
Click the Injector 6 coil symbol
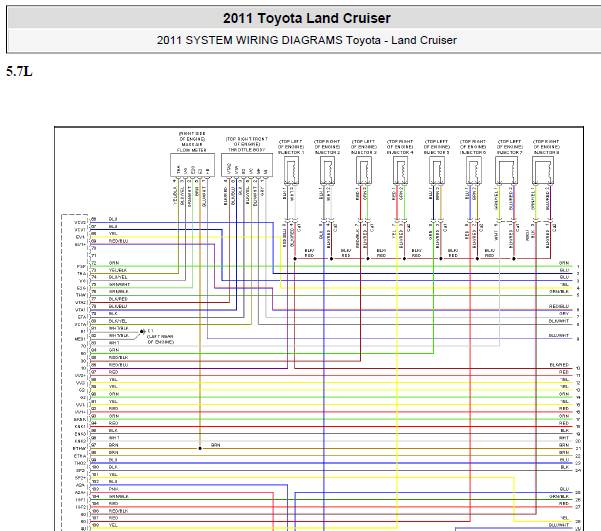(x=474, y=171)
